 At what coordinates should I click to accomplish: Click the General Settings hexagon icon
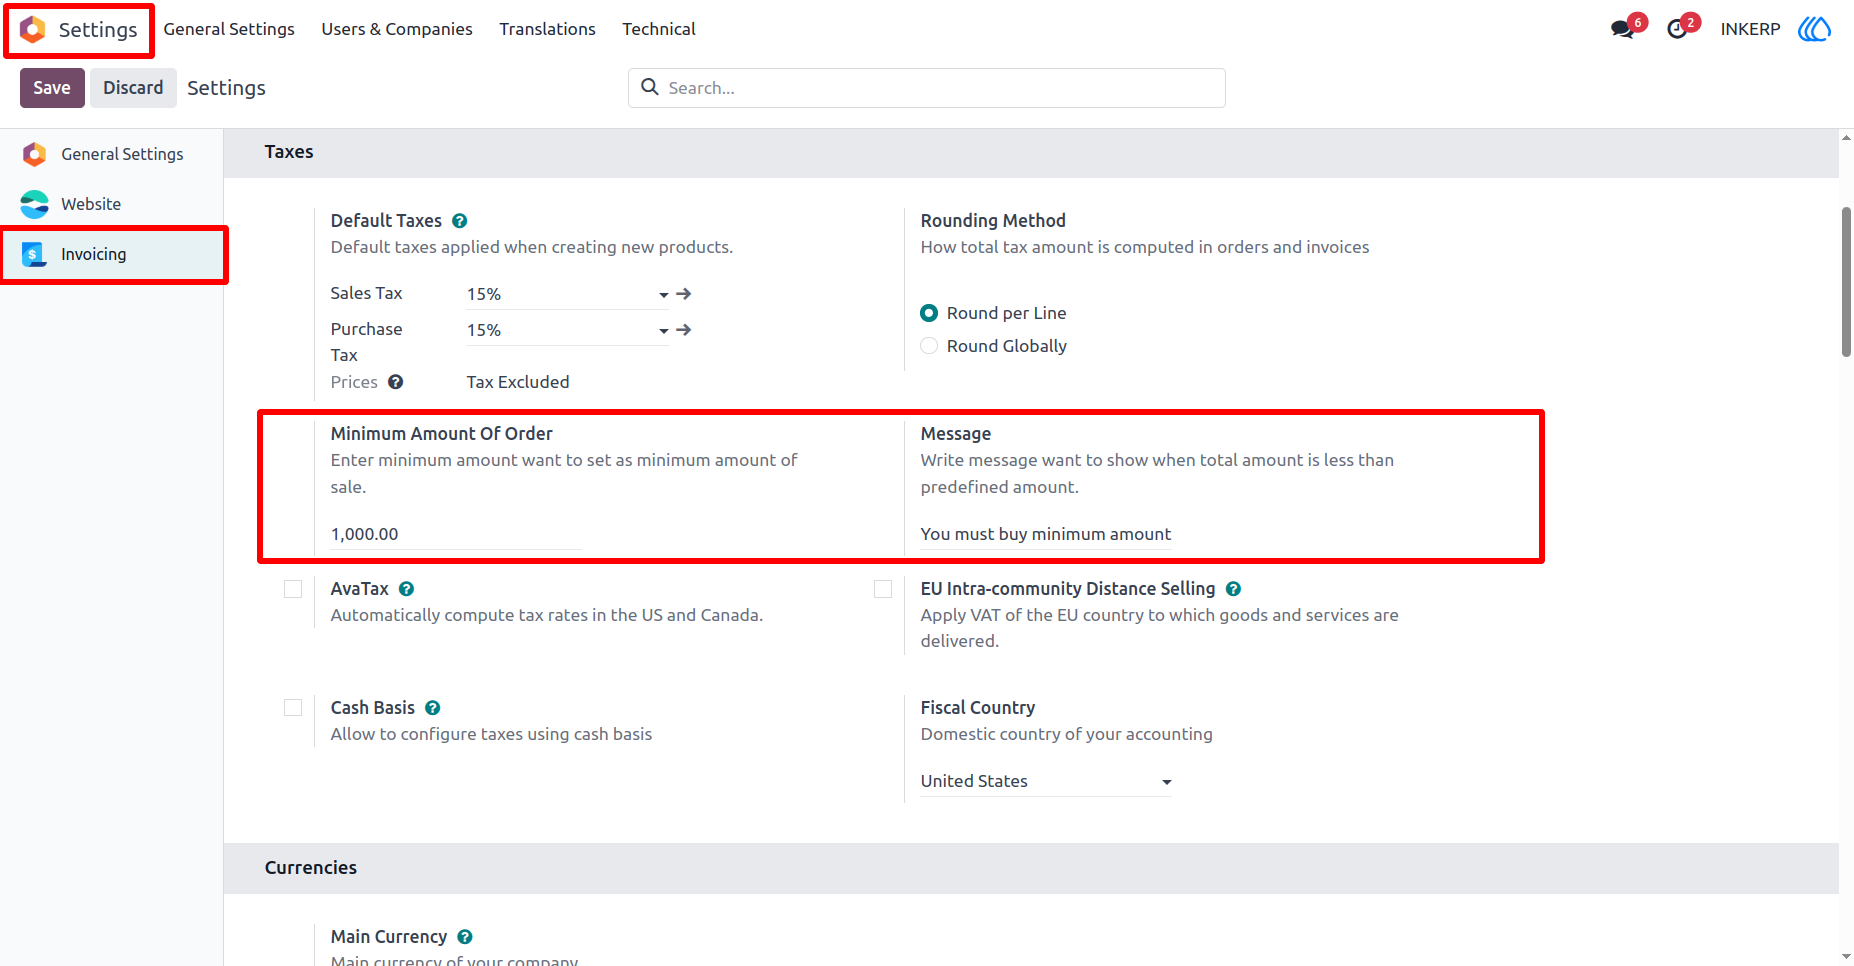point(34,154)
